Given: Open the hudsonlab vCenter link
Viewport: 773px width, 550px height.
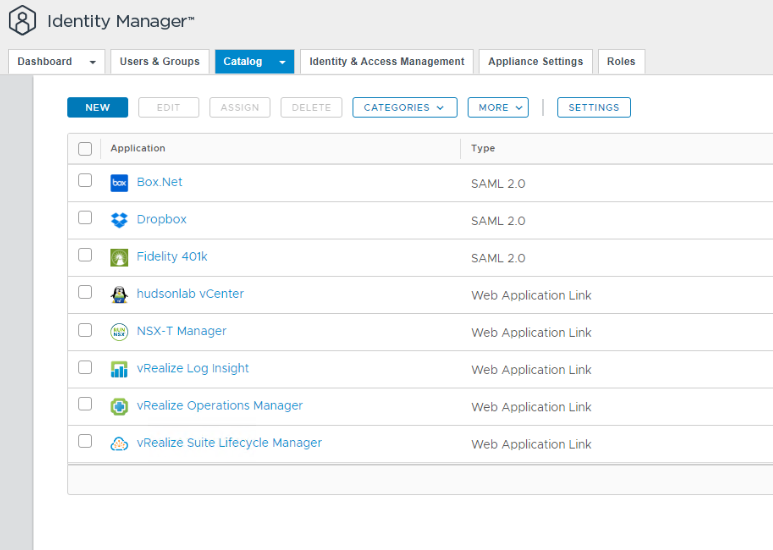Looking at the screenshot, I should [x=190, y=294].
